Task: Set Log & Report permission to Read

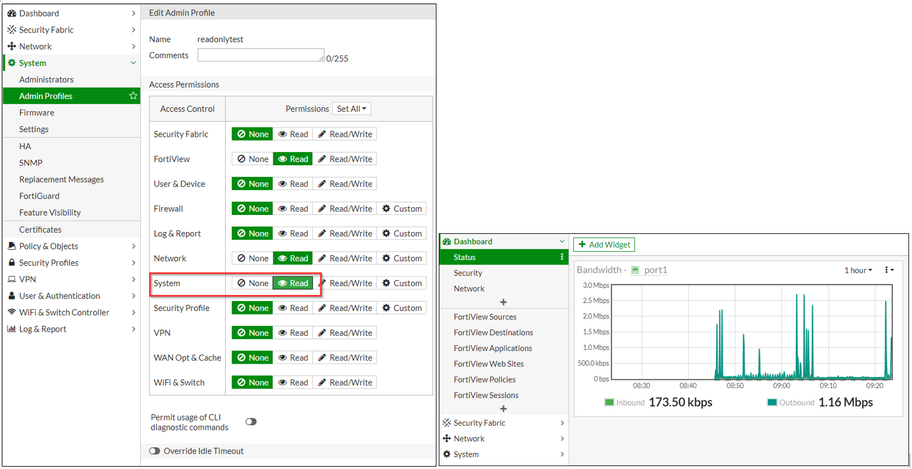Action: coord(293,233)
